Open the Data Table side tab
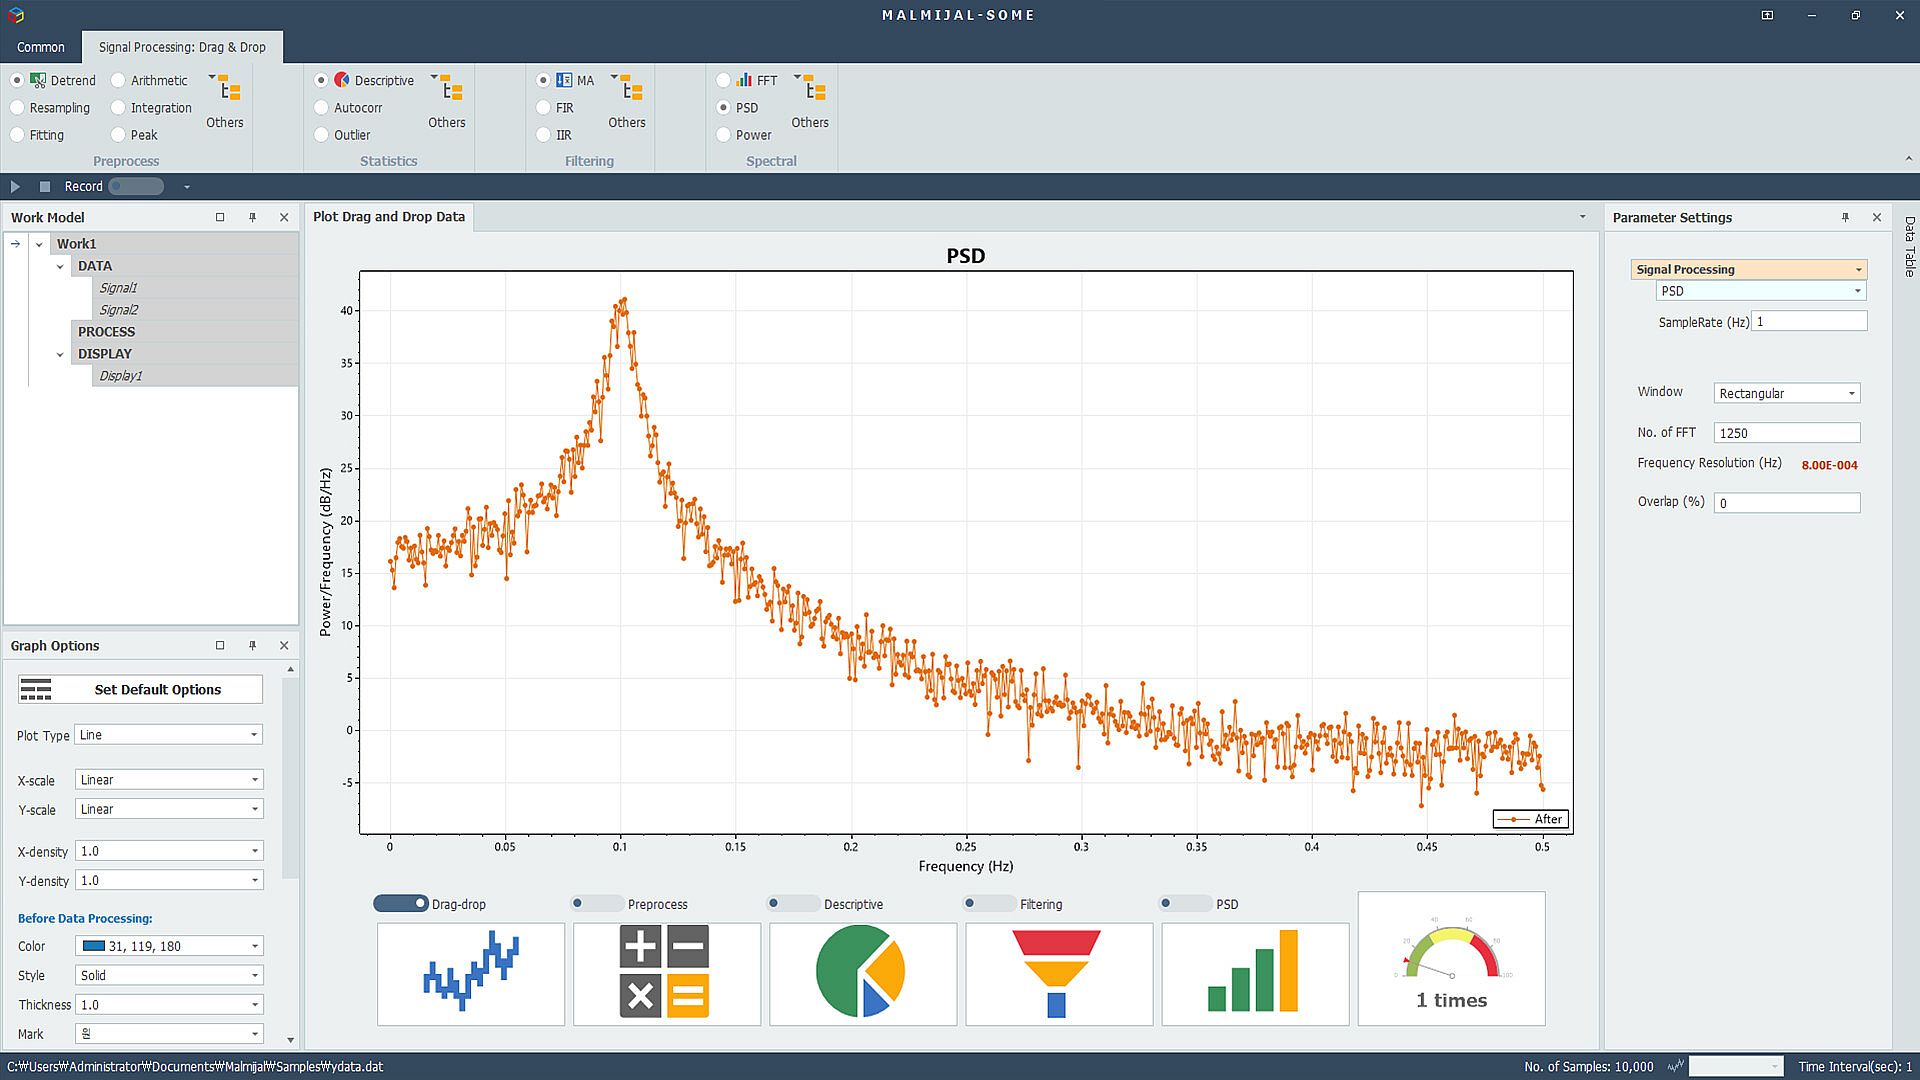The image size is (1920, 1080). click(1909, 246)
